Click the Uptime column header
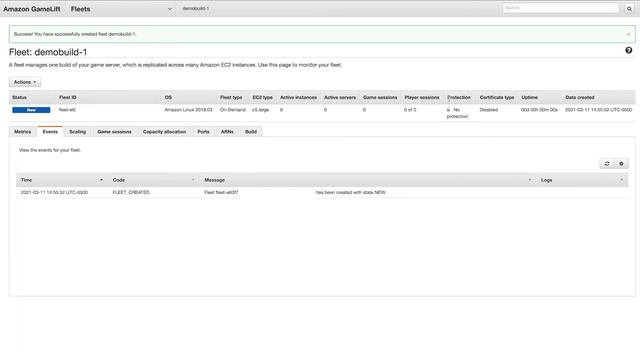 pos(529,98)
